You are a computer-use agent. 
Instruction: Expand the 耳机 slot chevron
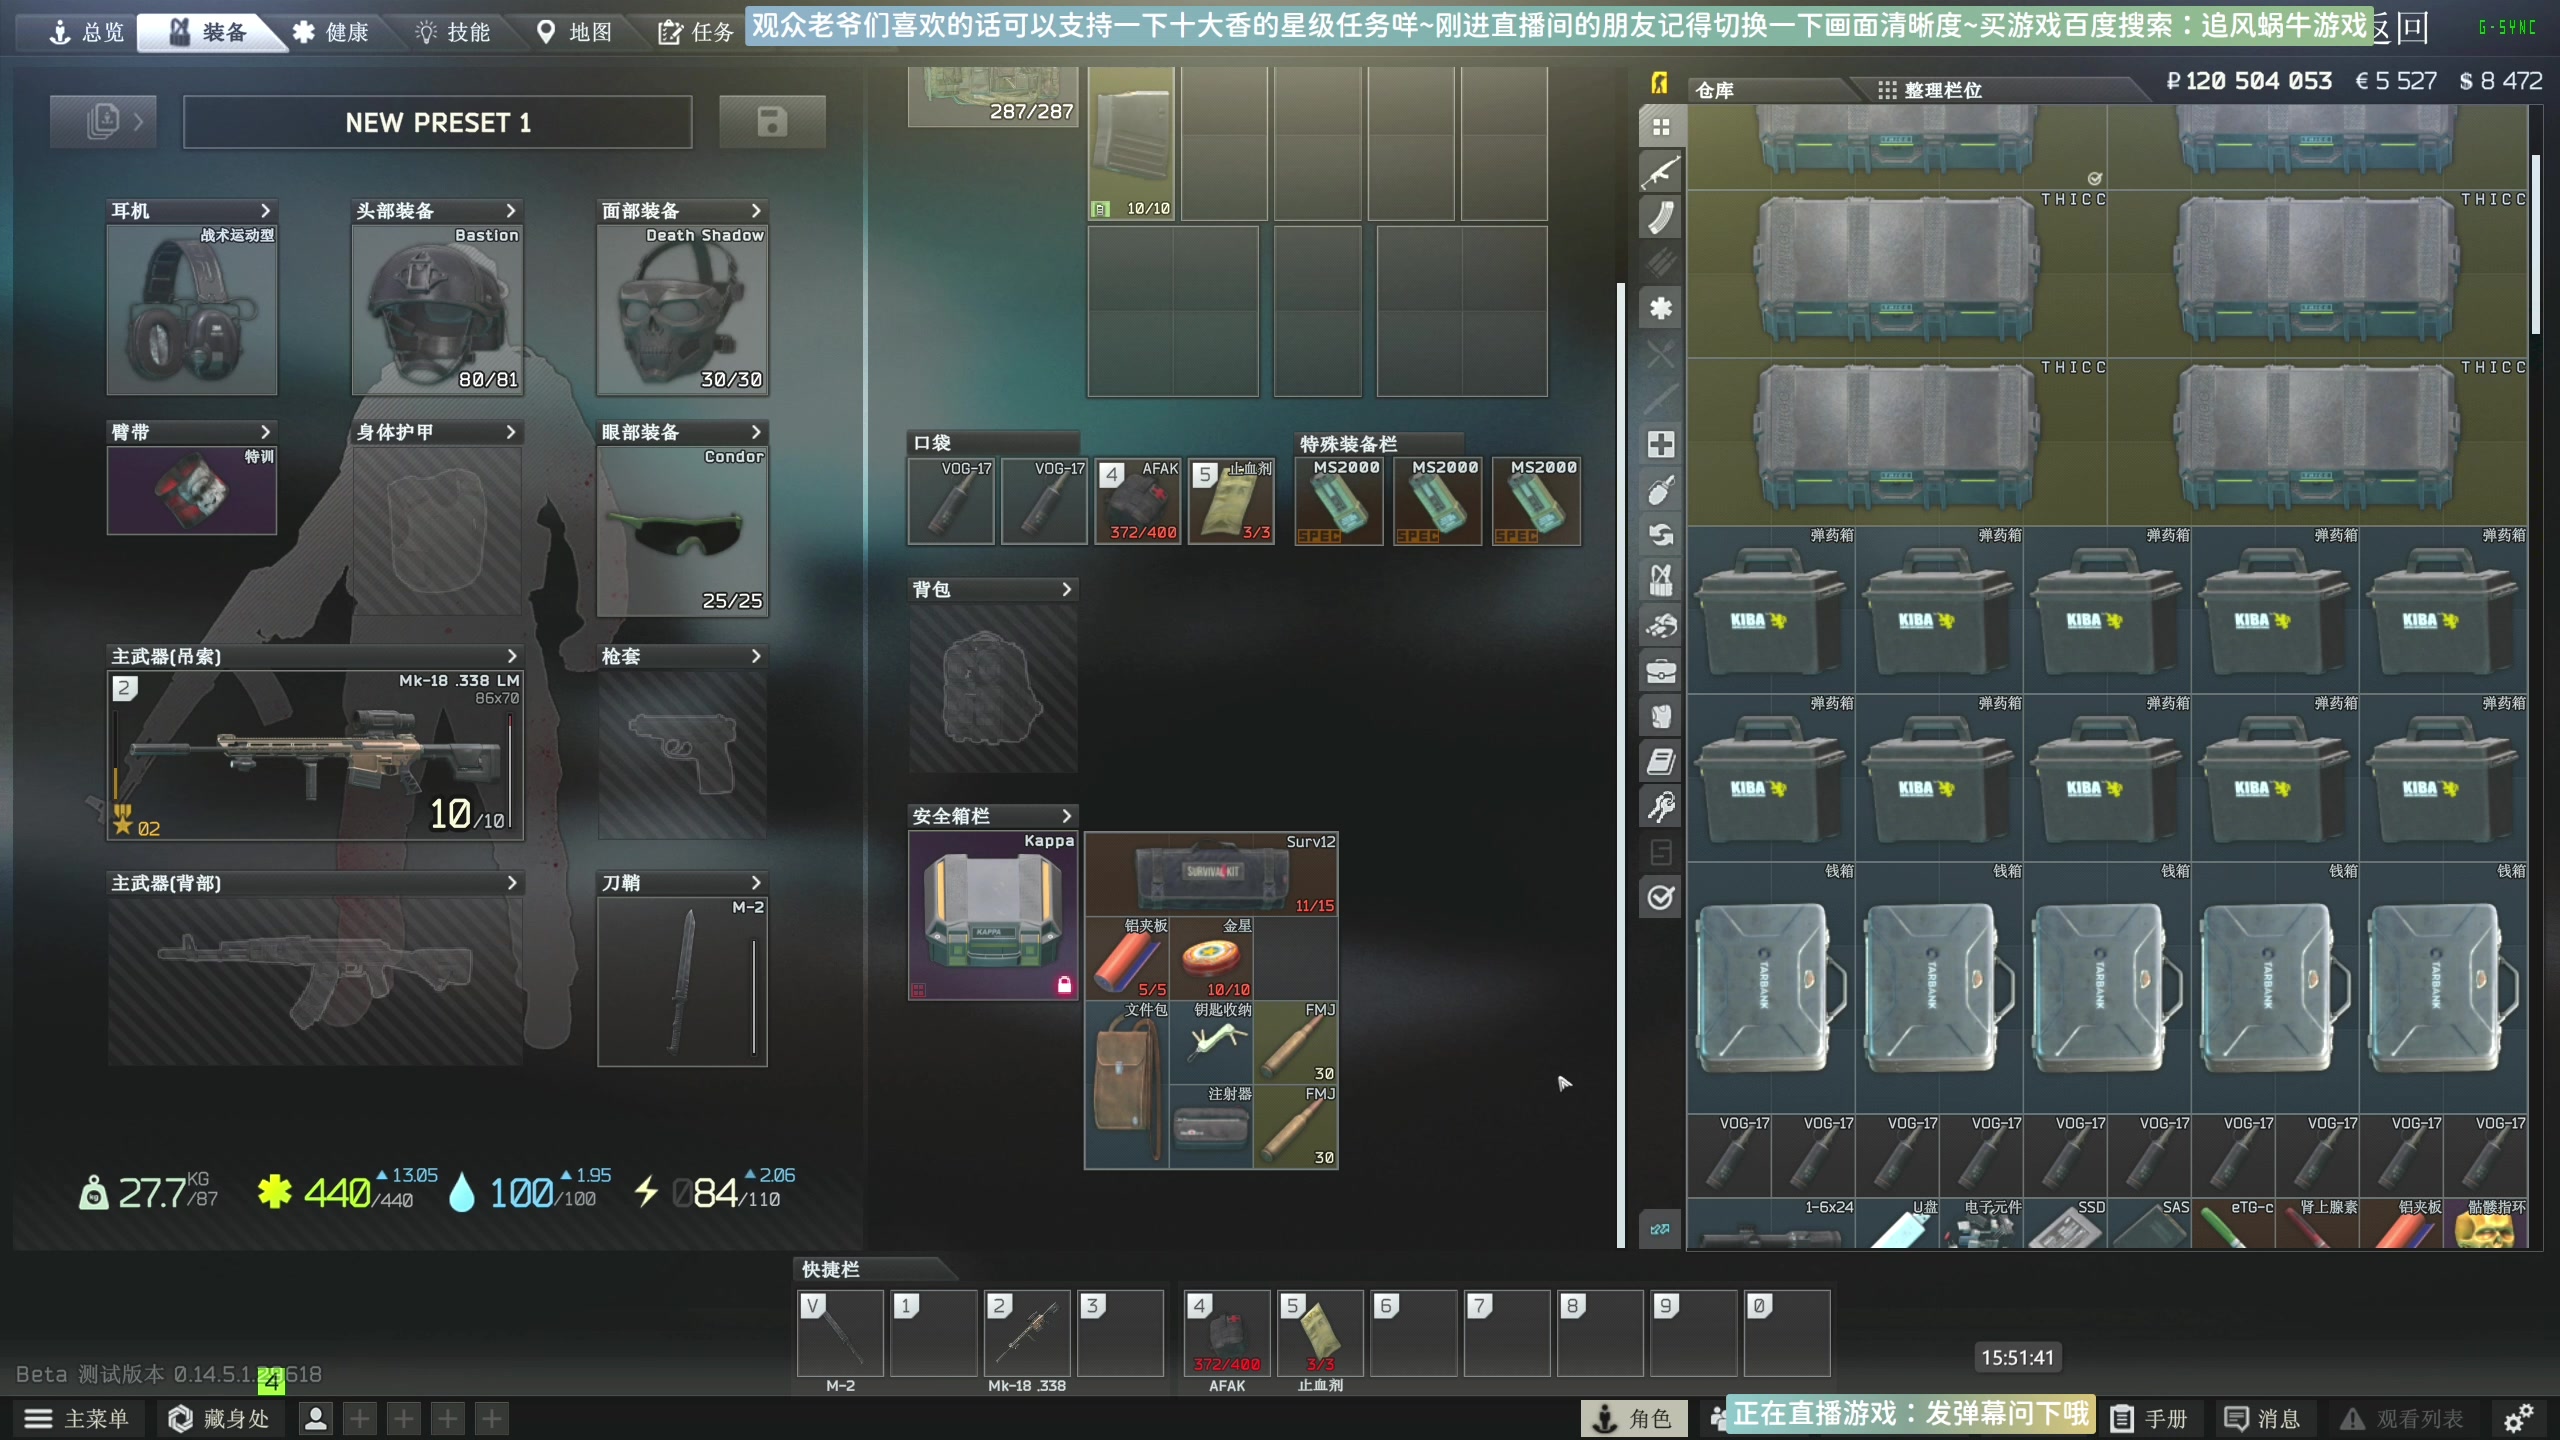click(265, 211)
